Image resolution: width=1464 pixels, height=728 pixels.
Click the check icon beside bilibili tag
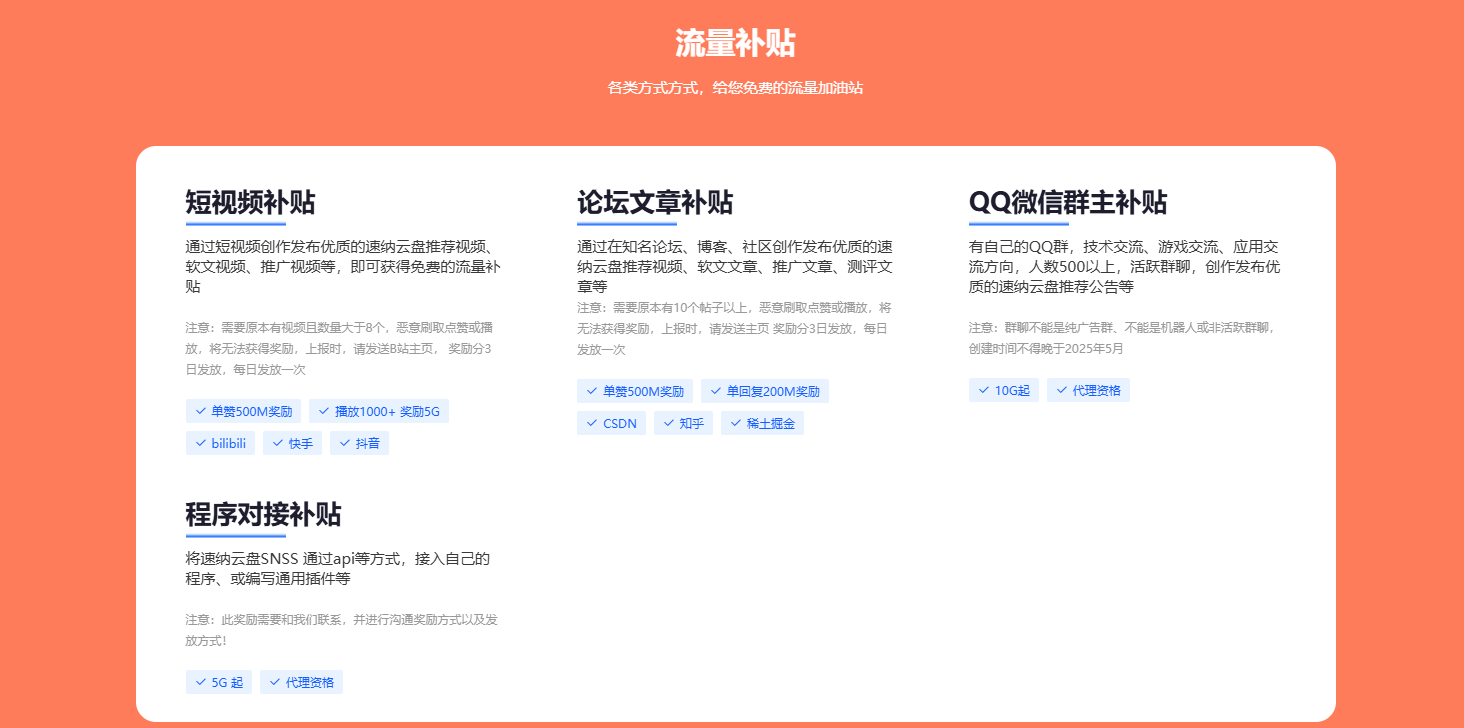[201, 443]
